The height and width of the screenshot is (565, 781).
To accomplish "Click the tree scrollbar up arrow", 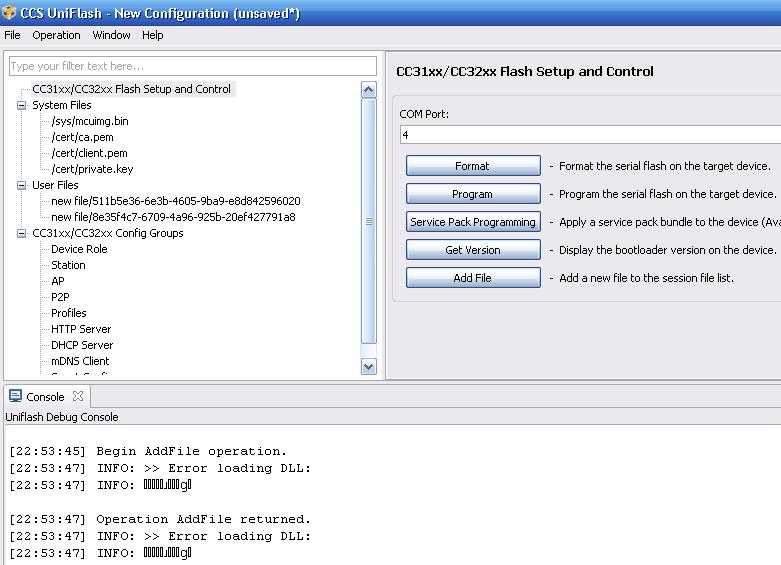I will (x=369, y=90).
